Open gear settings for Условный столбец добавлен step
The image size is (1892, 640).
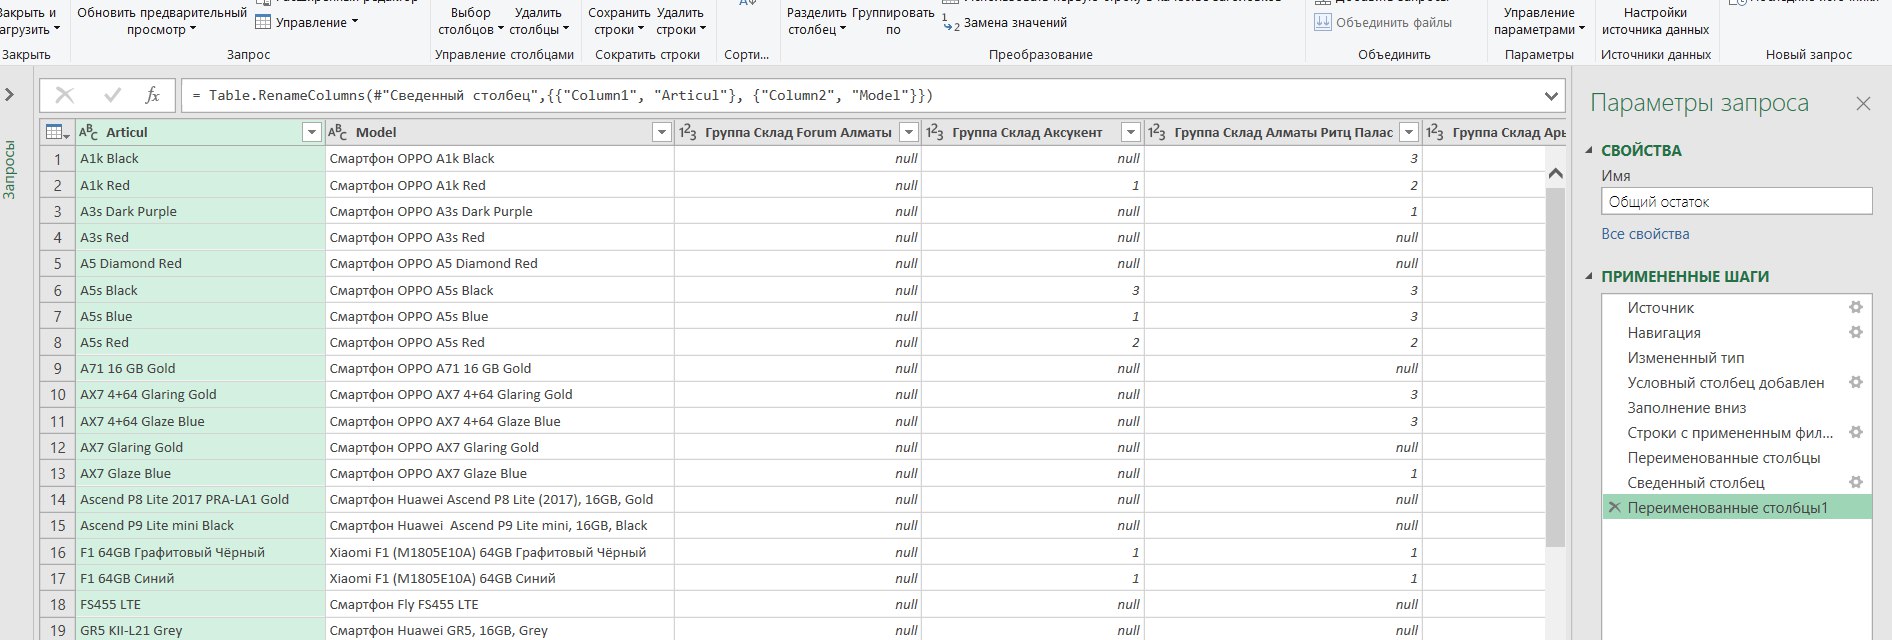pyautogui.click(x=1855, y=383)
